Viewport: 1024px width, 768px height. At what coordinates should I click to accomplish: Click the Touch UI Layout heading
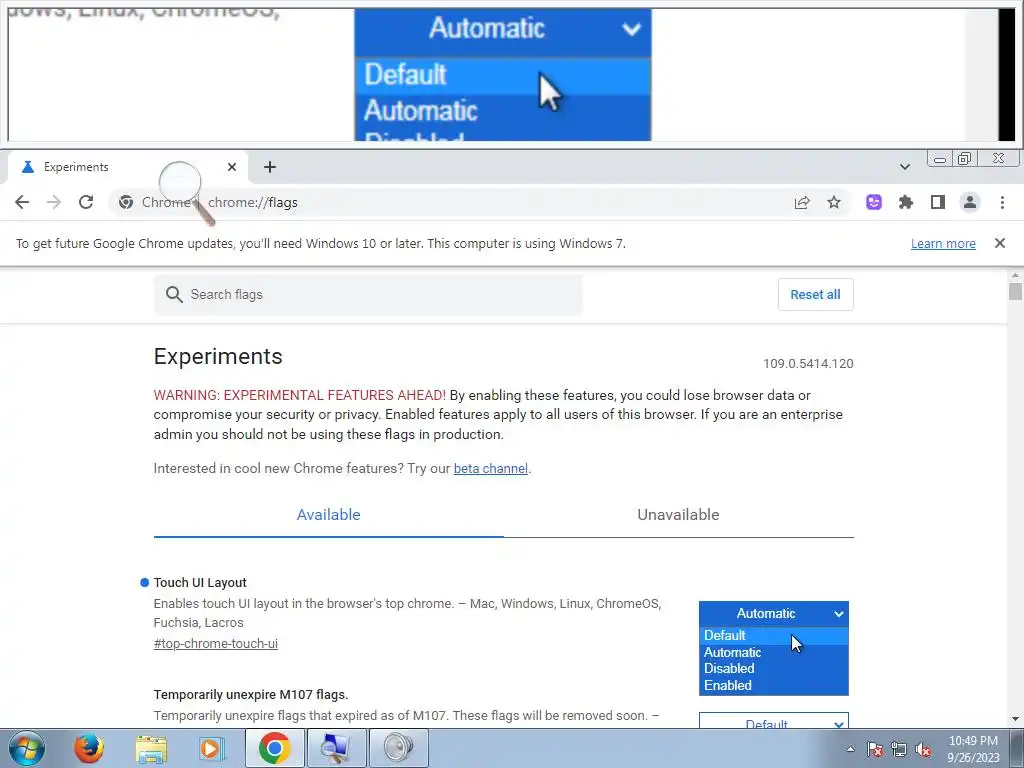200,583
